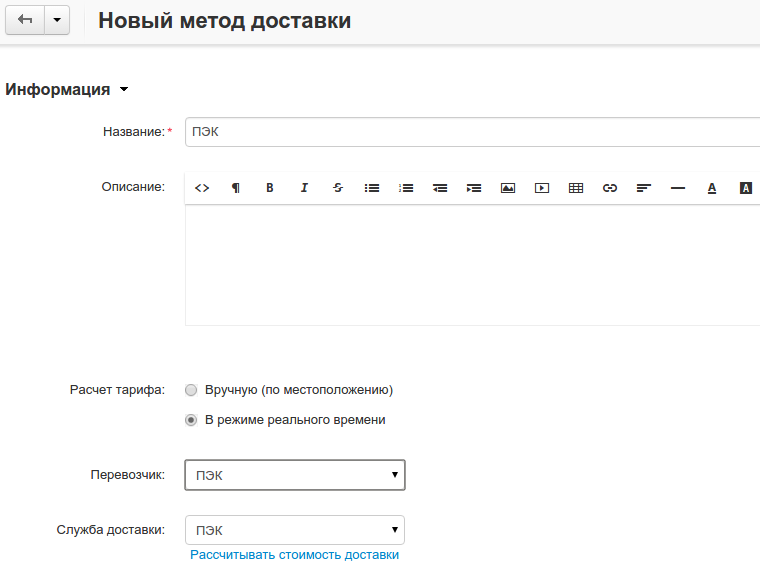Open the 'Служба доставки' dropdown
Image resolution: width=760 pixels, height=583 pixels.
[295, 530]
